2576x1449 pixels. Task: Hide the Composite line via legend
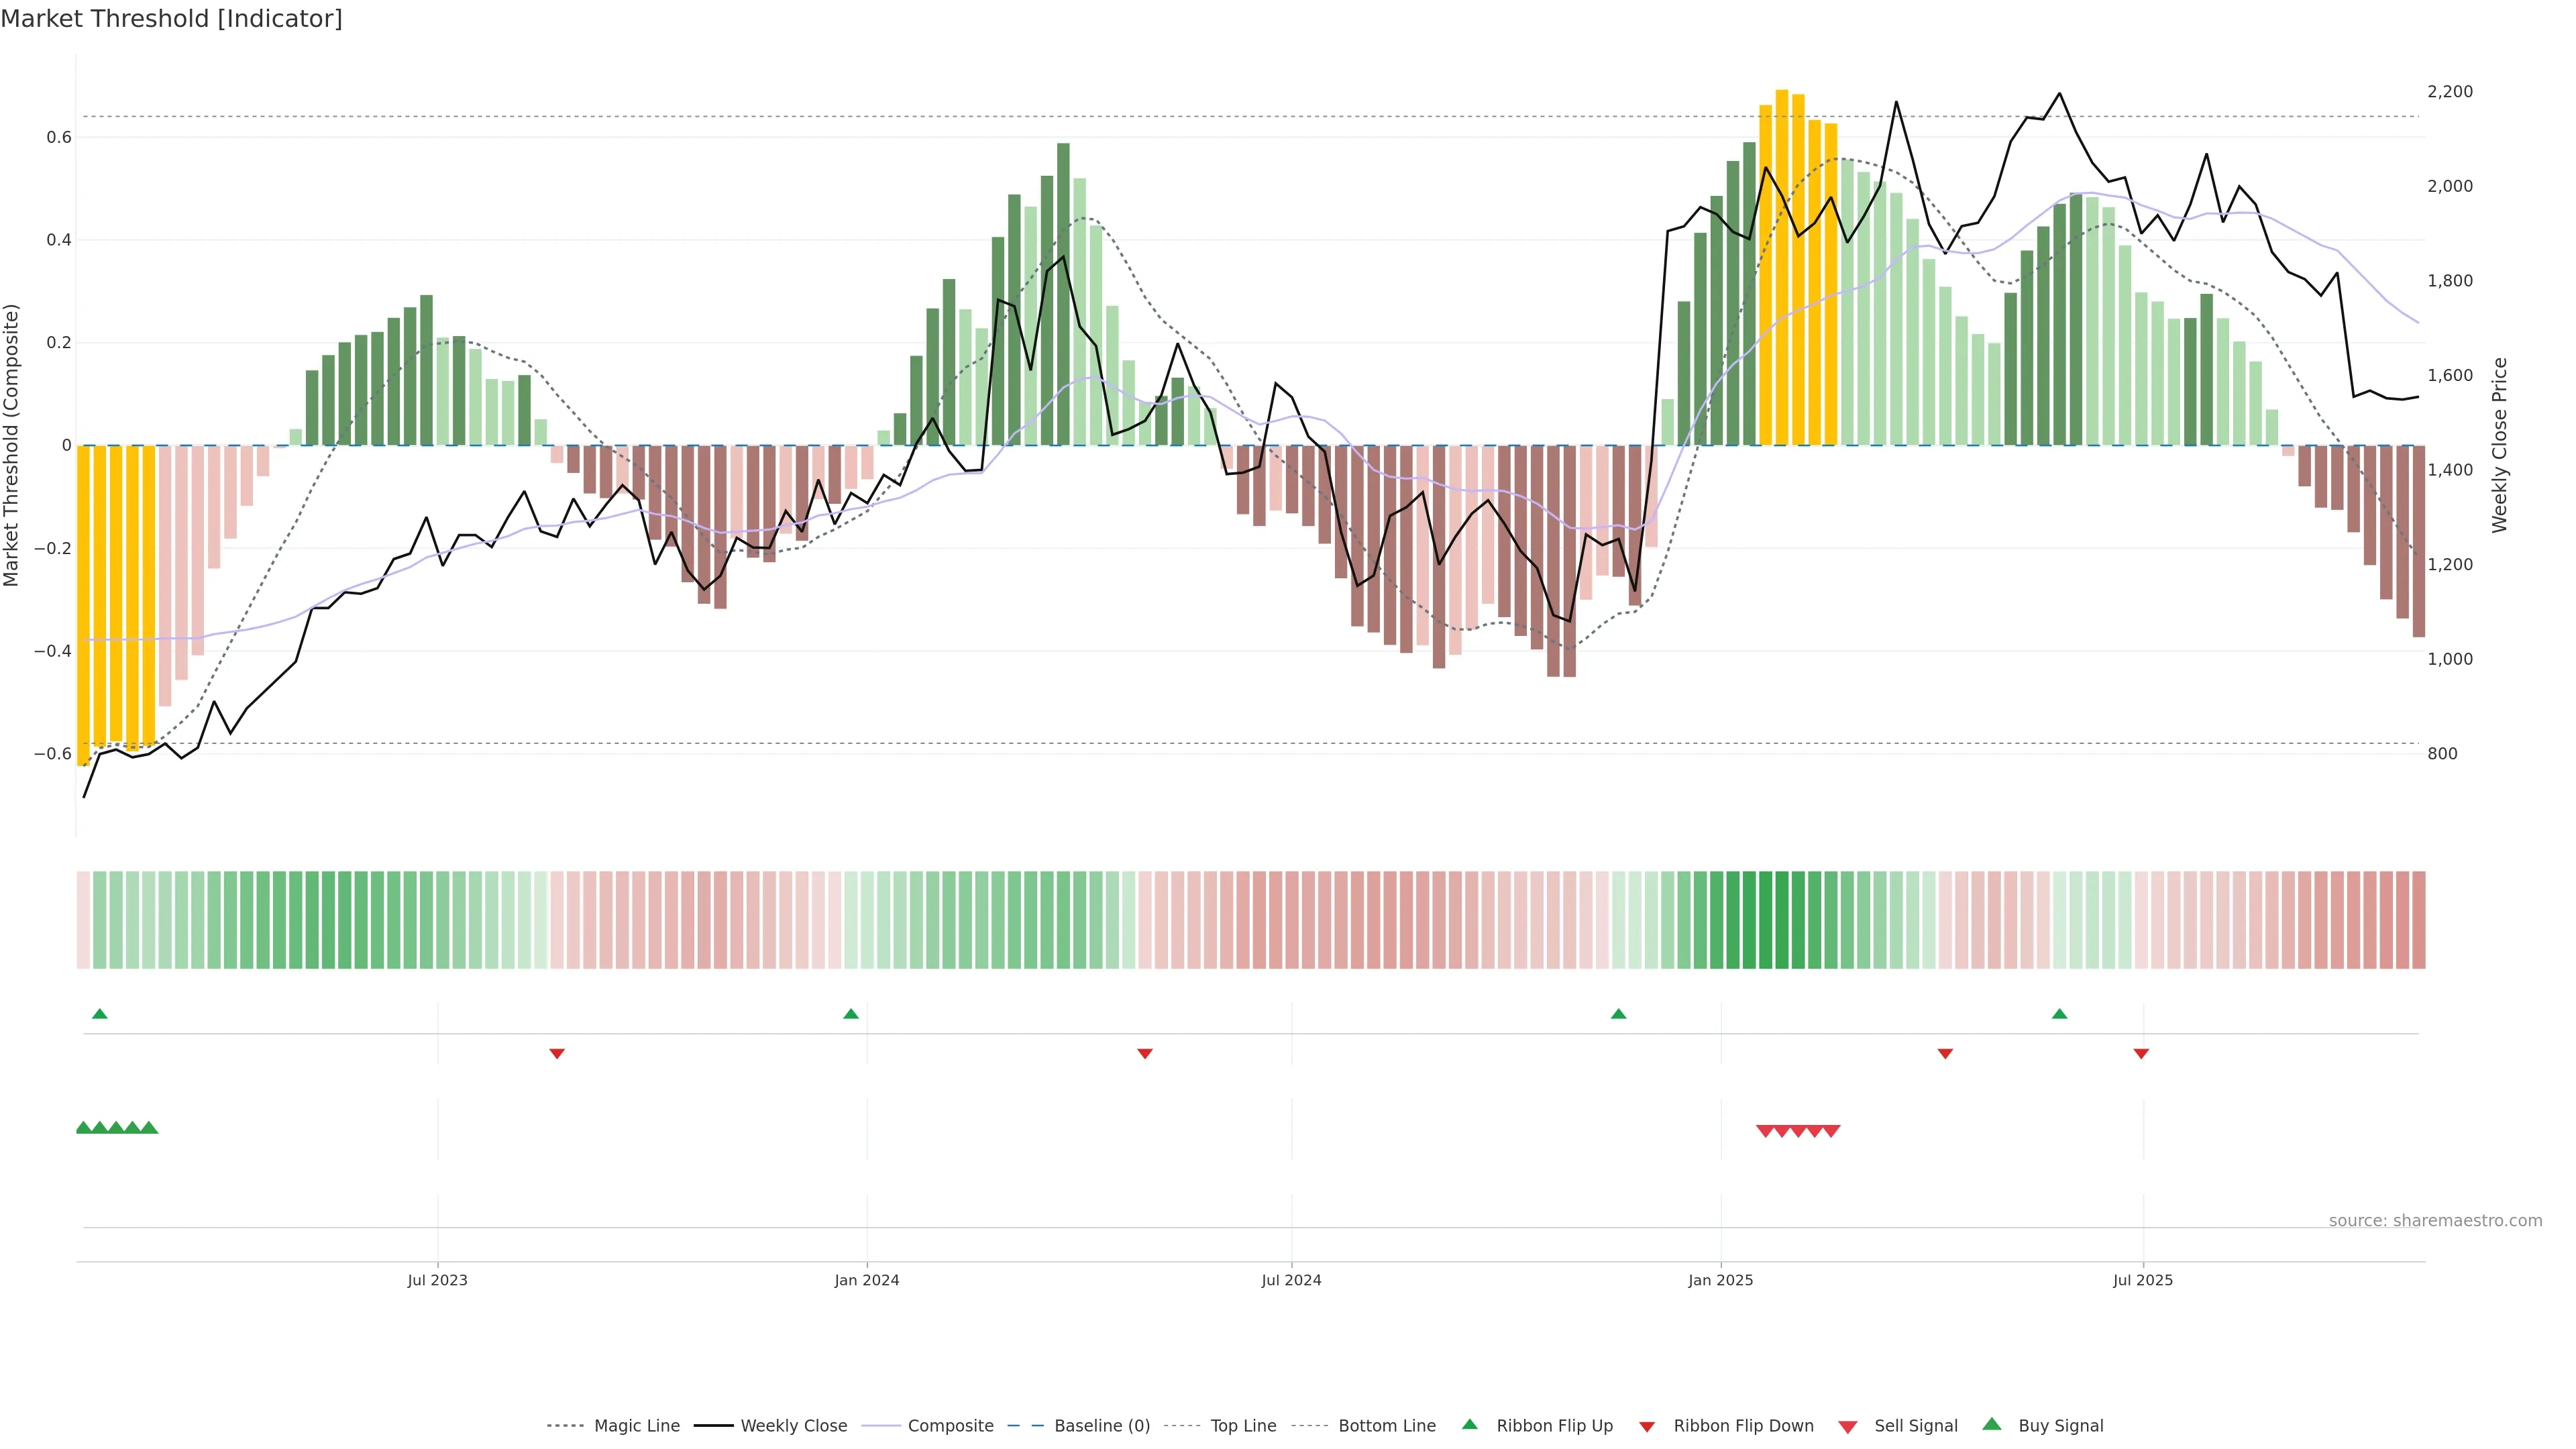pos(950,1426)
